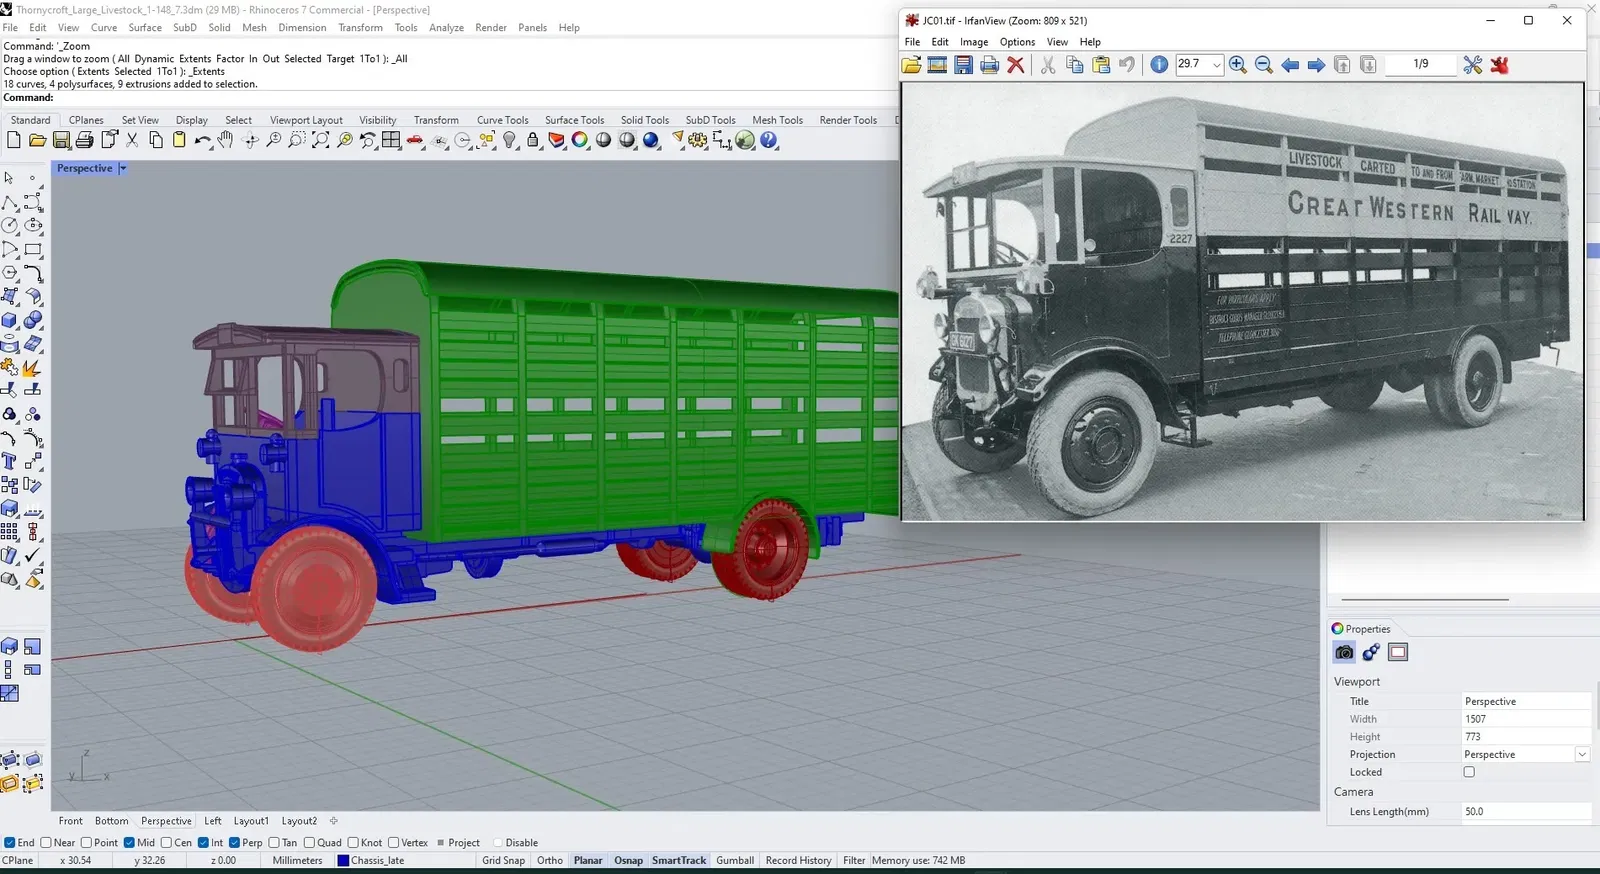Click IrfanView red delete X icon
The height and width of the screenshot is (874, 1600).
(1015, 65)
